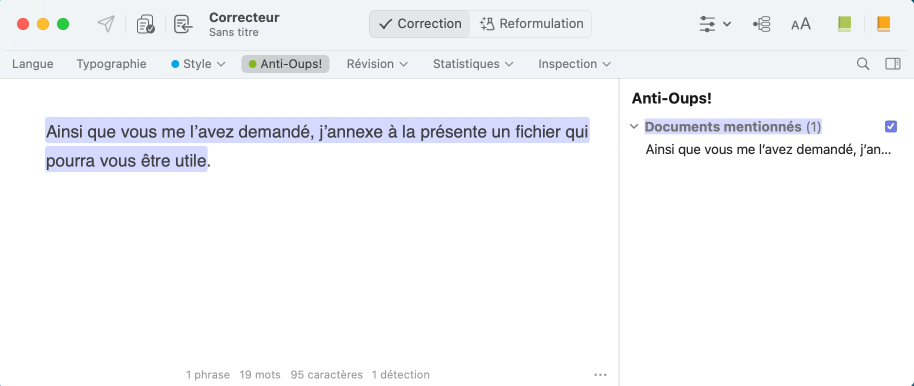Click the AA text size icon
This screenshot has height=386, width=914.
[x=801, y=24]
